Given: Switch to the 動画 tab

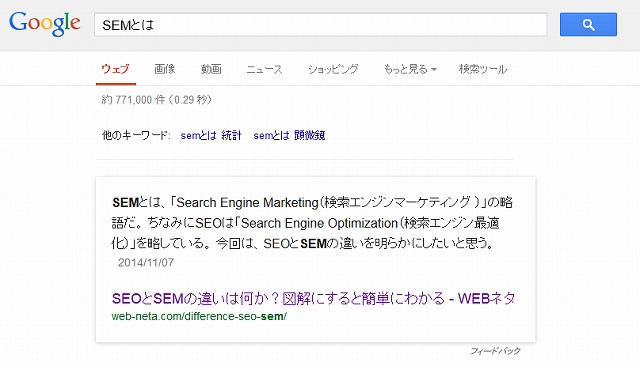Looking at the screenshot, I should [211, 69].
